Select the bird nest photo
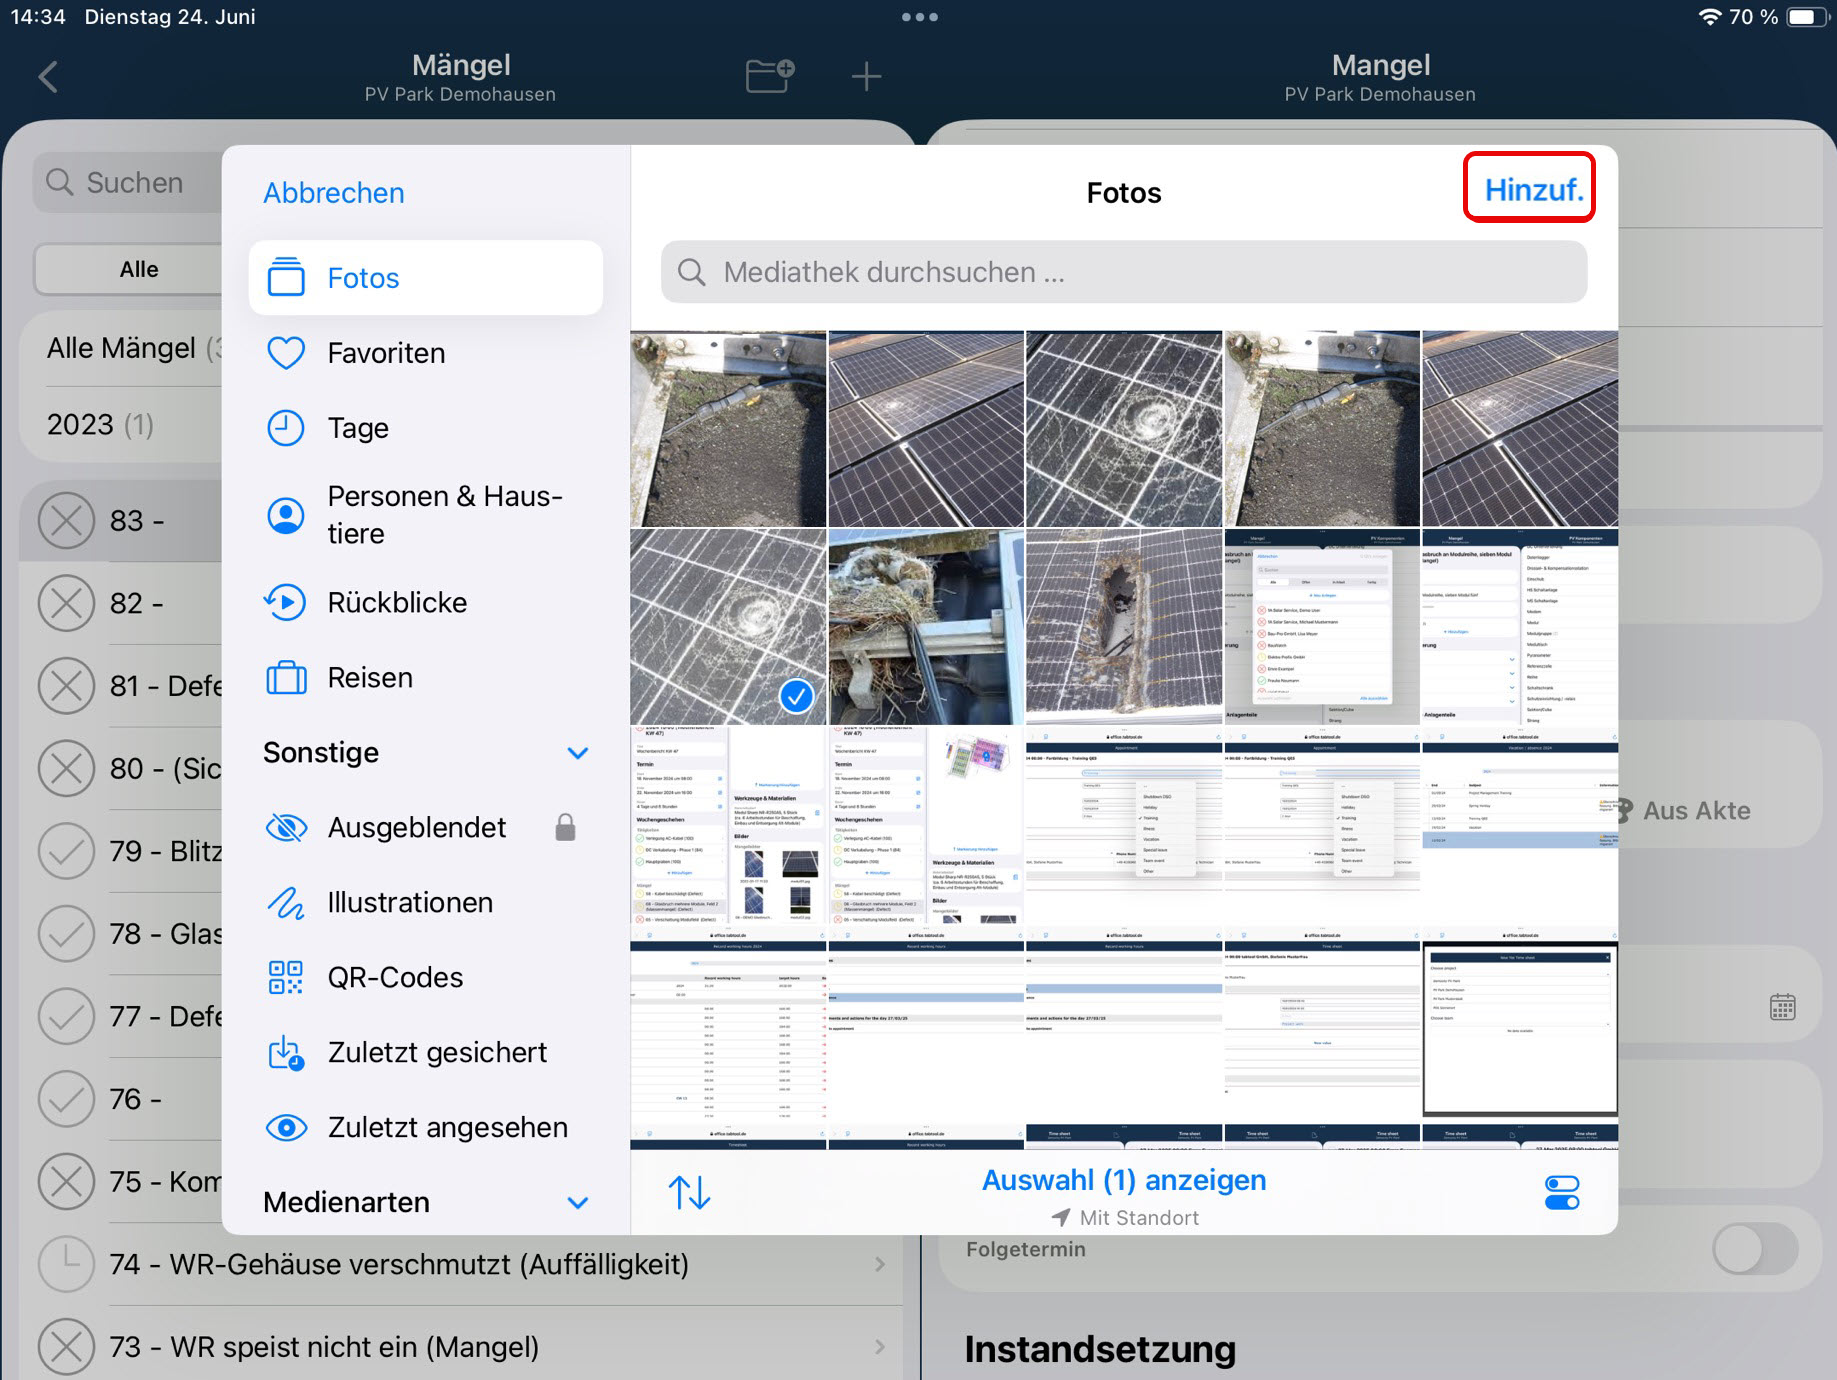This screenshot has height=1380, width=1837. (x=926, y=627)
